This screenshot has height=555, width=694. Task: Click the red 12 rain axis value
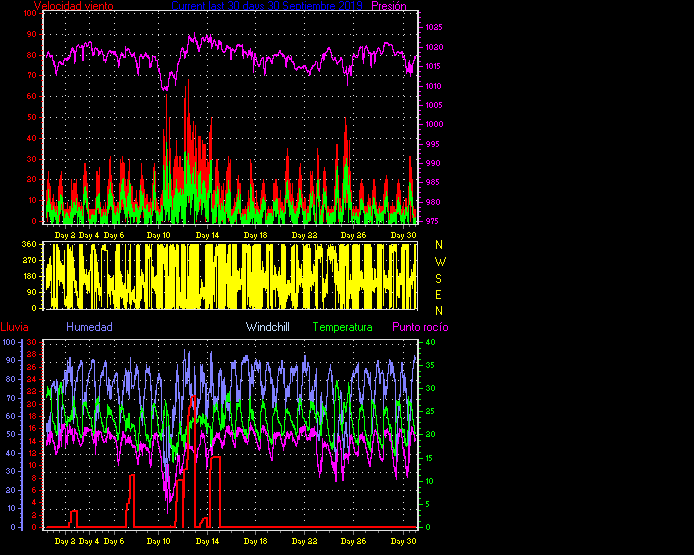coord(31,453)
